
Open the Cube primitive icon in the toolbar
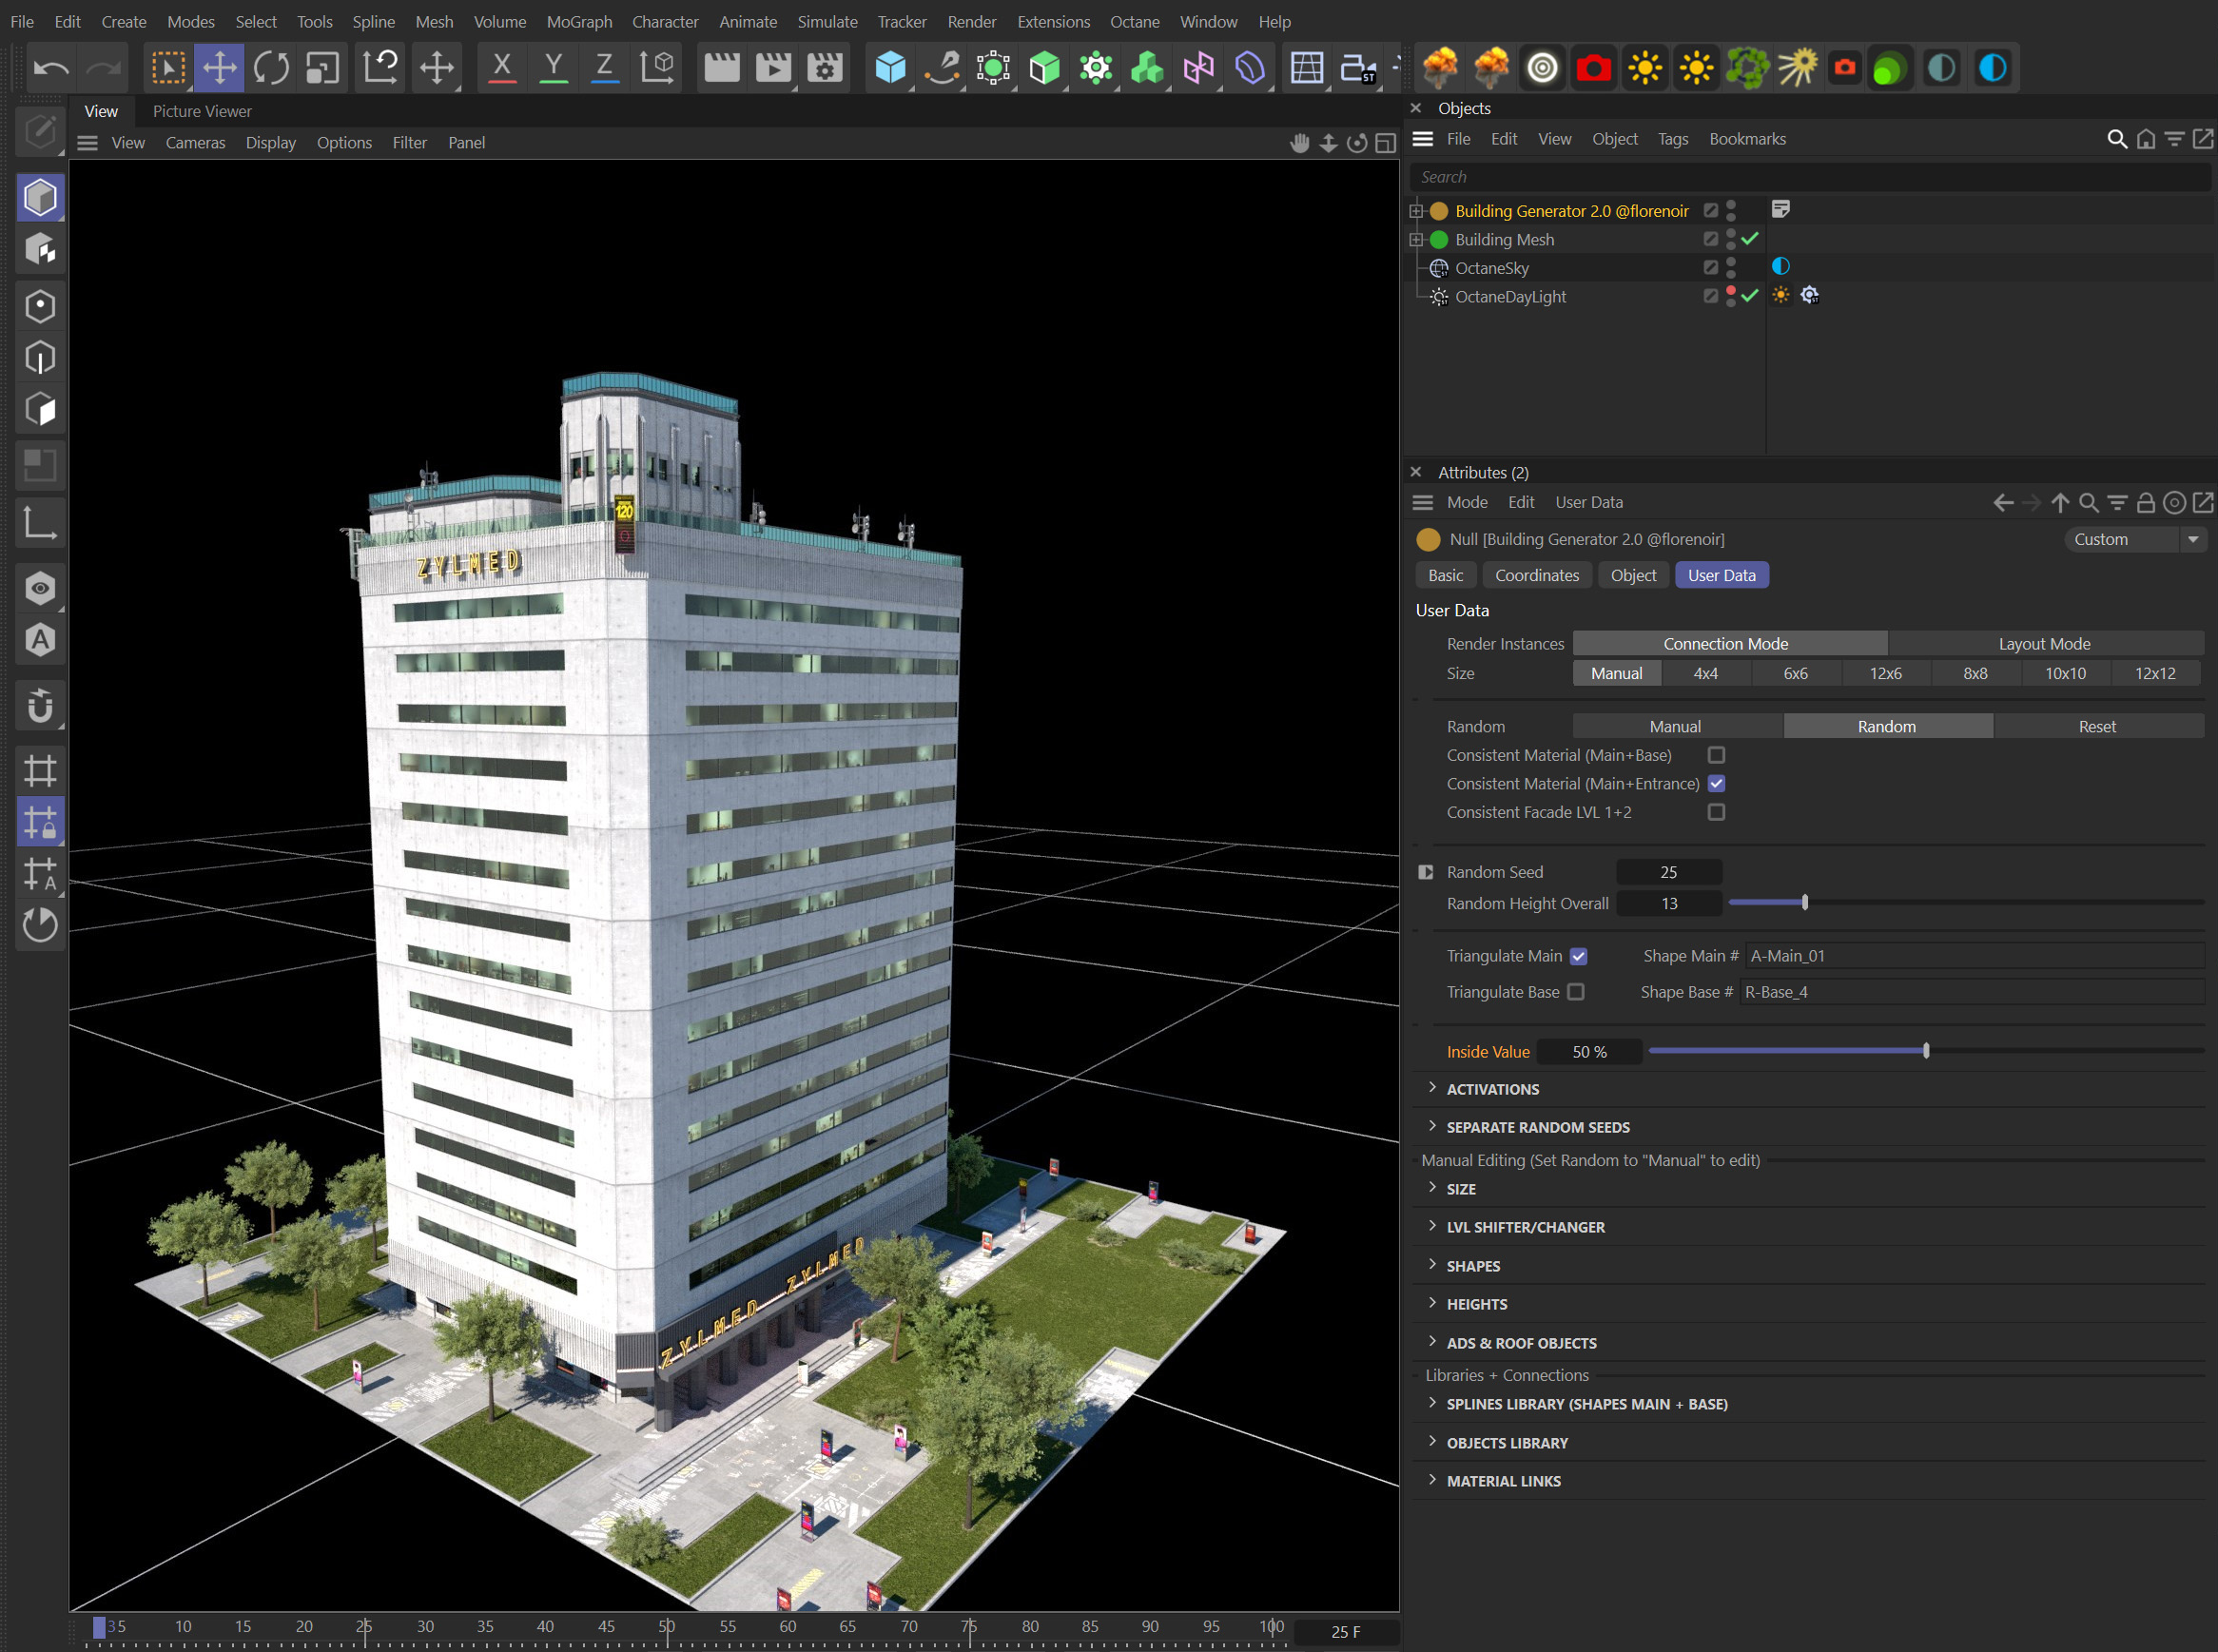click(x=890, y=67)
